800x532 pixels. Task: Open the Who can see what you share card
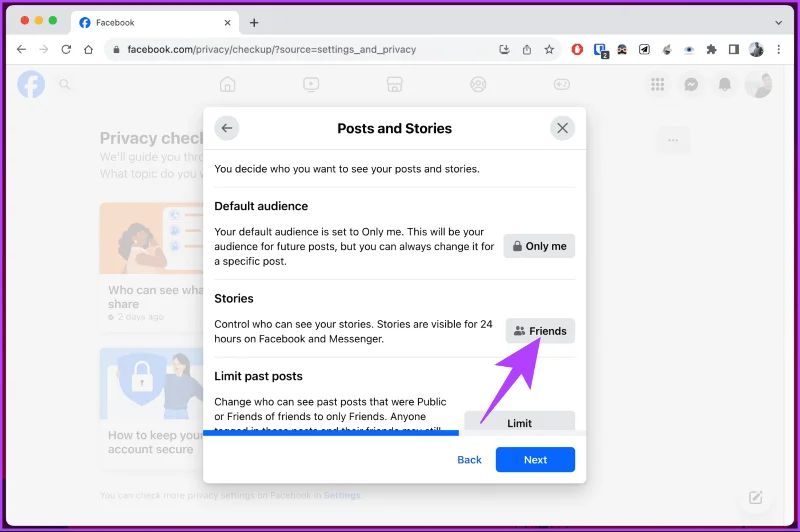coord(152,267)
